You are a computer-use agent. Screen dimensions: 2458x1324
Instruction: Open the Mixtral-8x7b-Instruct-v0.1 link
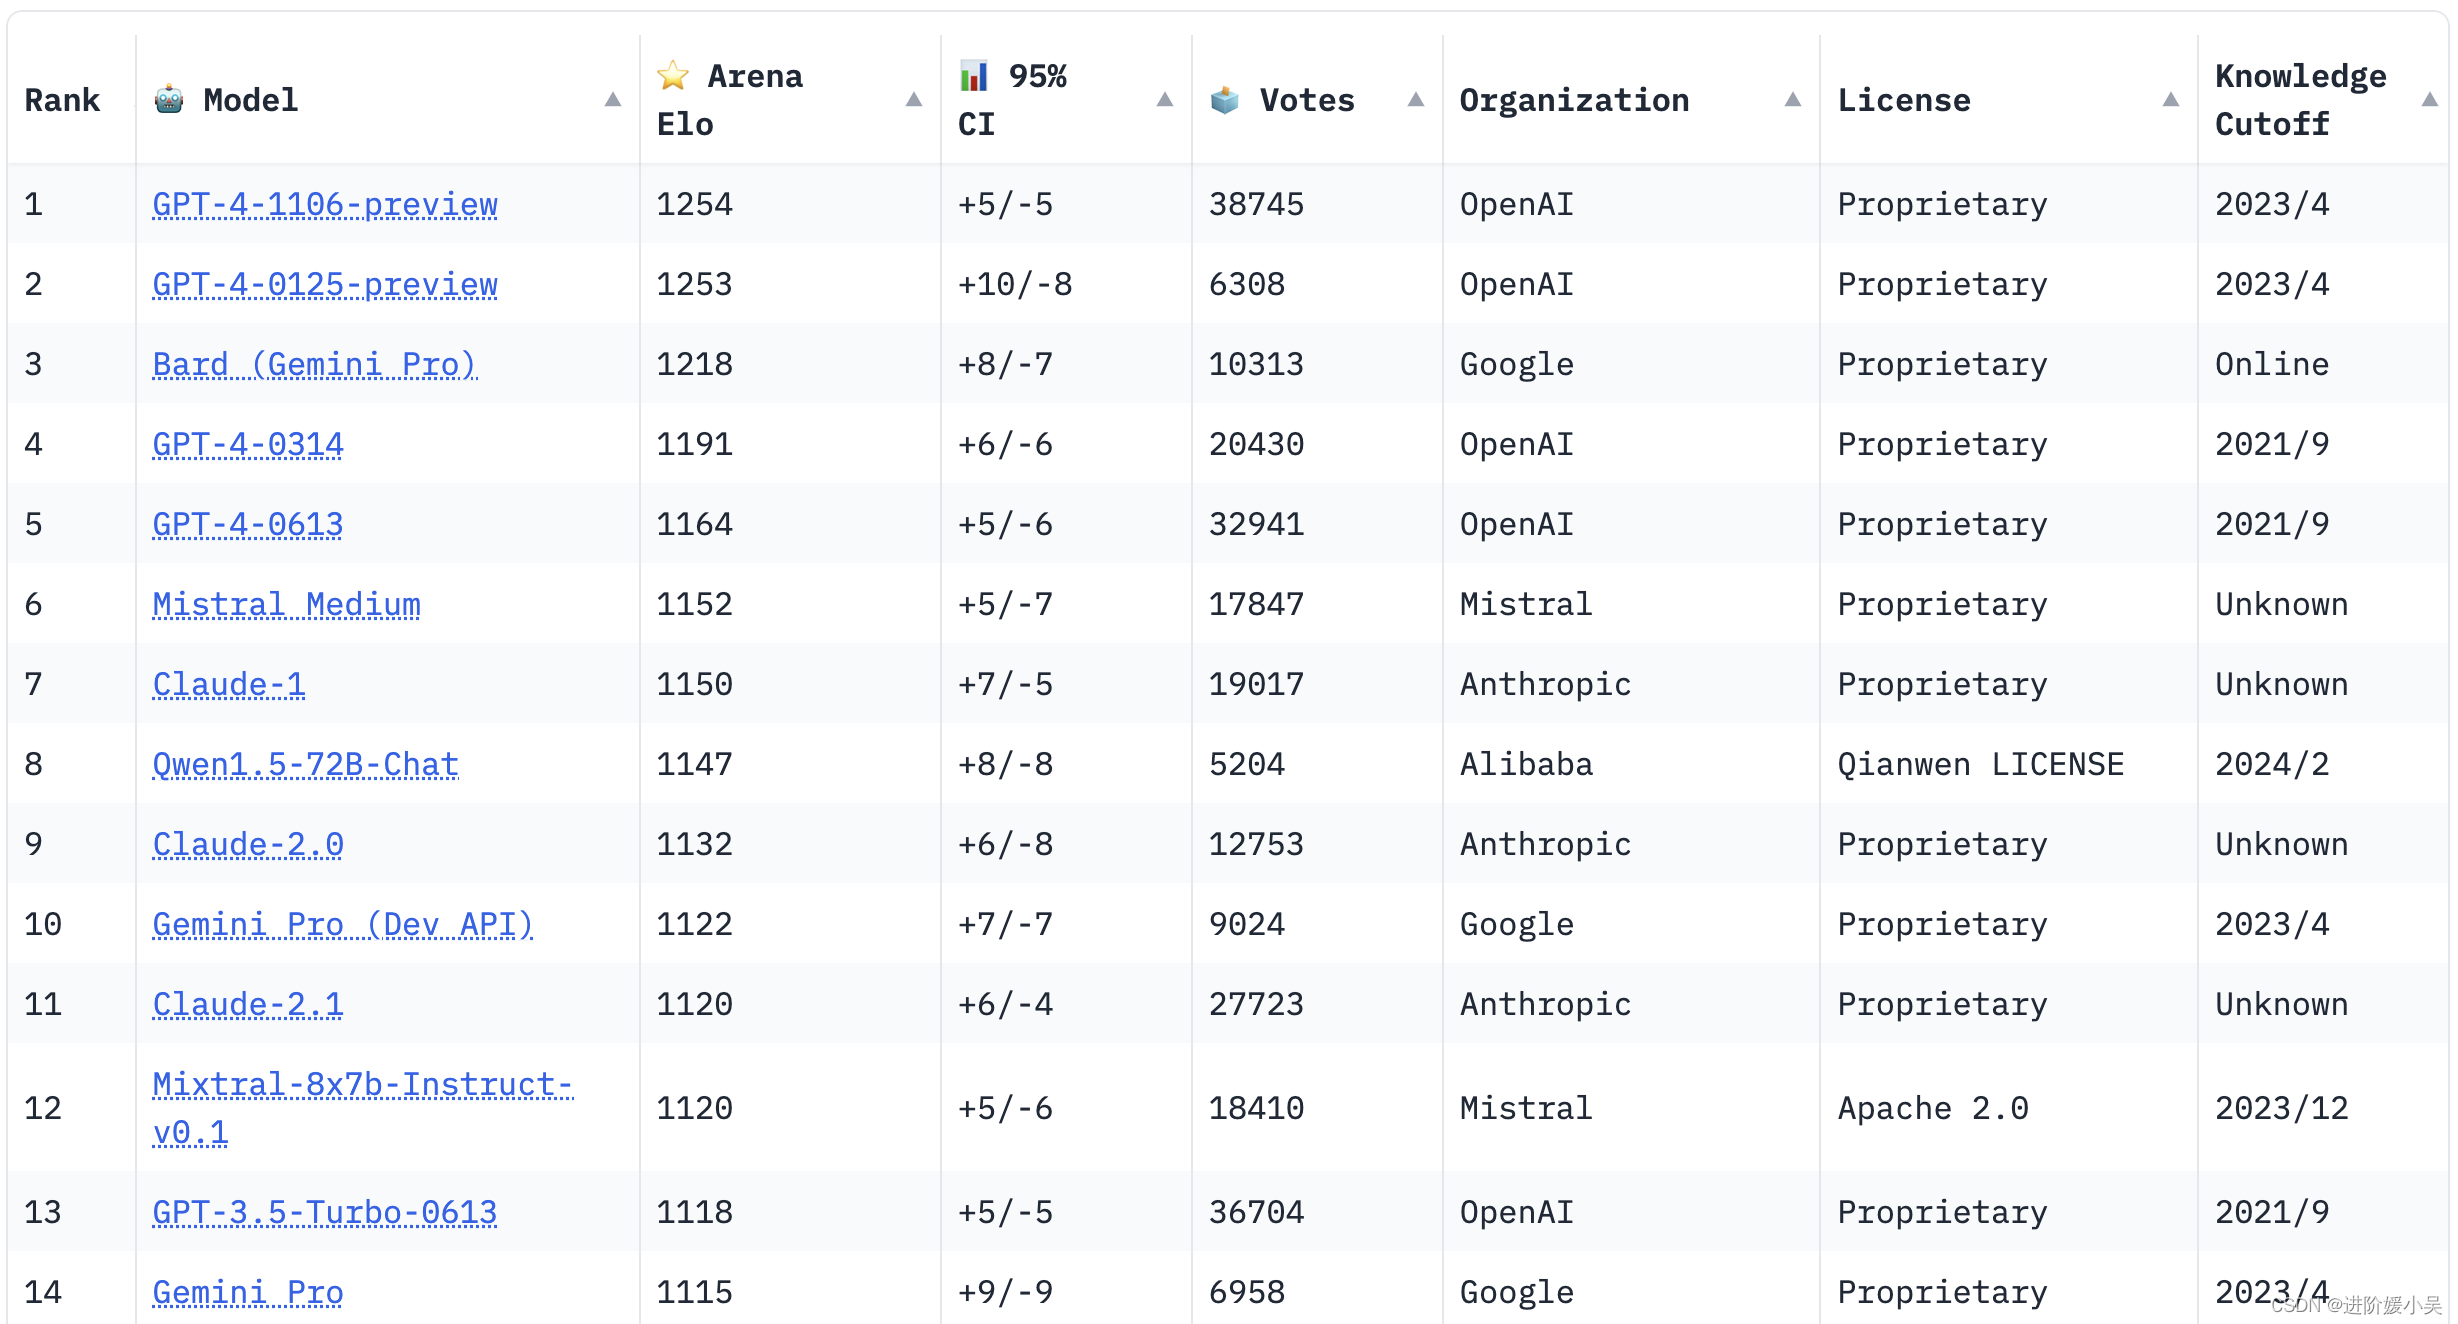click(x=363, y=1108)
